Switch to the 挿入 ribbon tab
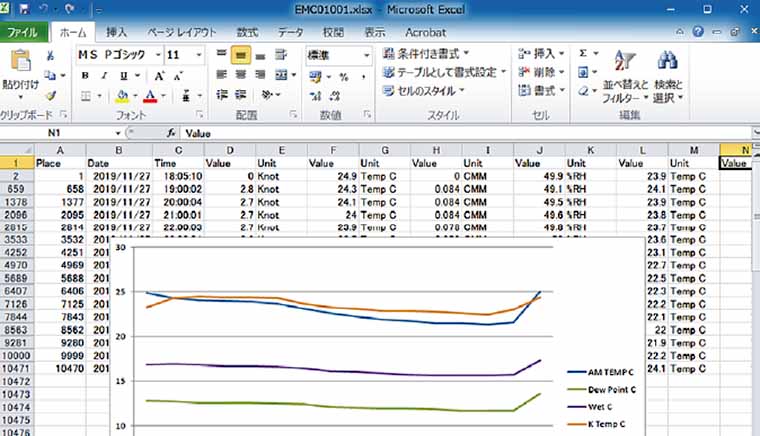760x436 pixels. 116,32
